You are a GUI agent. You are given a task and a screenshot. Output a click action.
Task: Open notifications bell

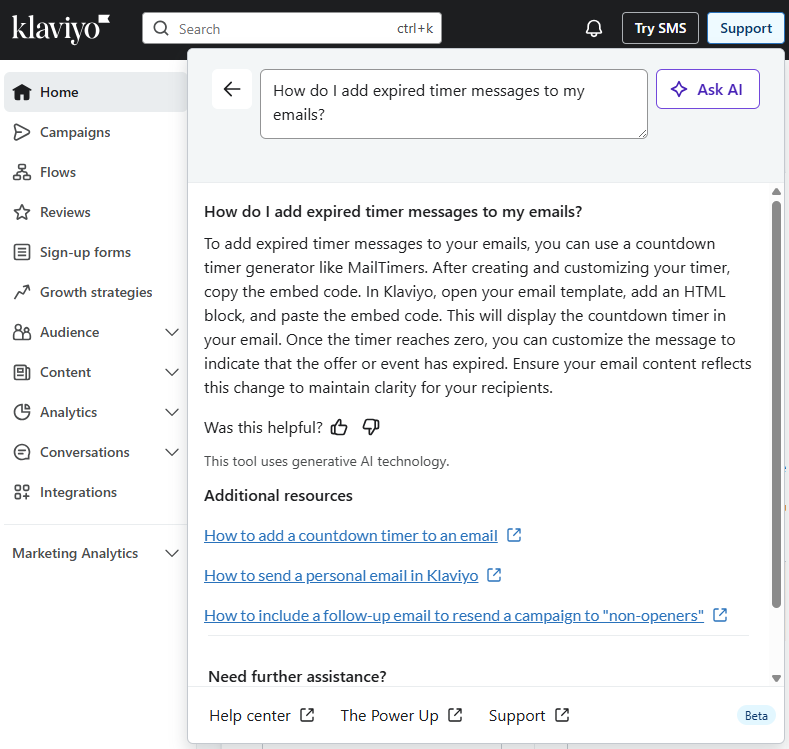(594, 28)
